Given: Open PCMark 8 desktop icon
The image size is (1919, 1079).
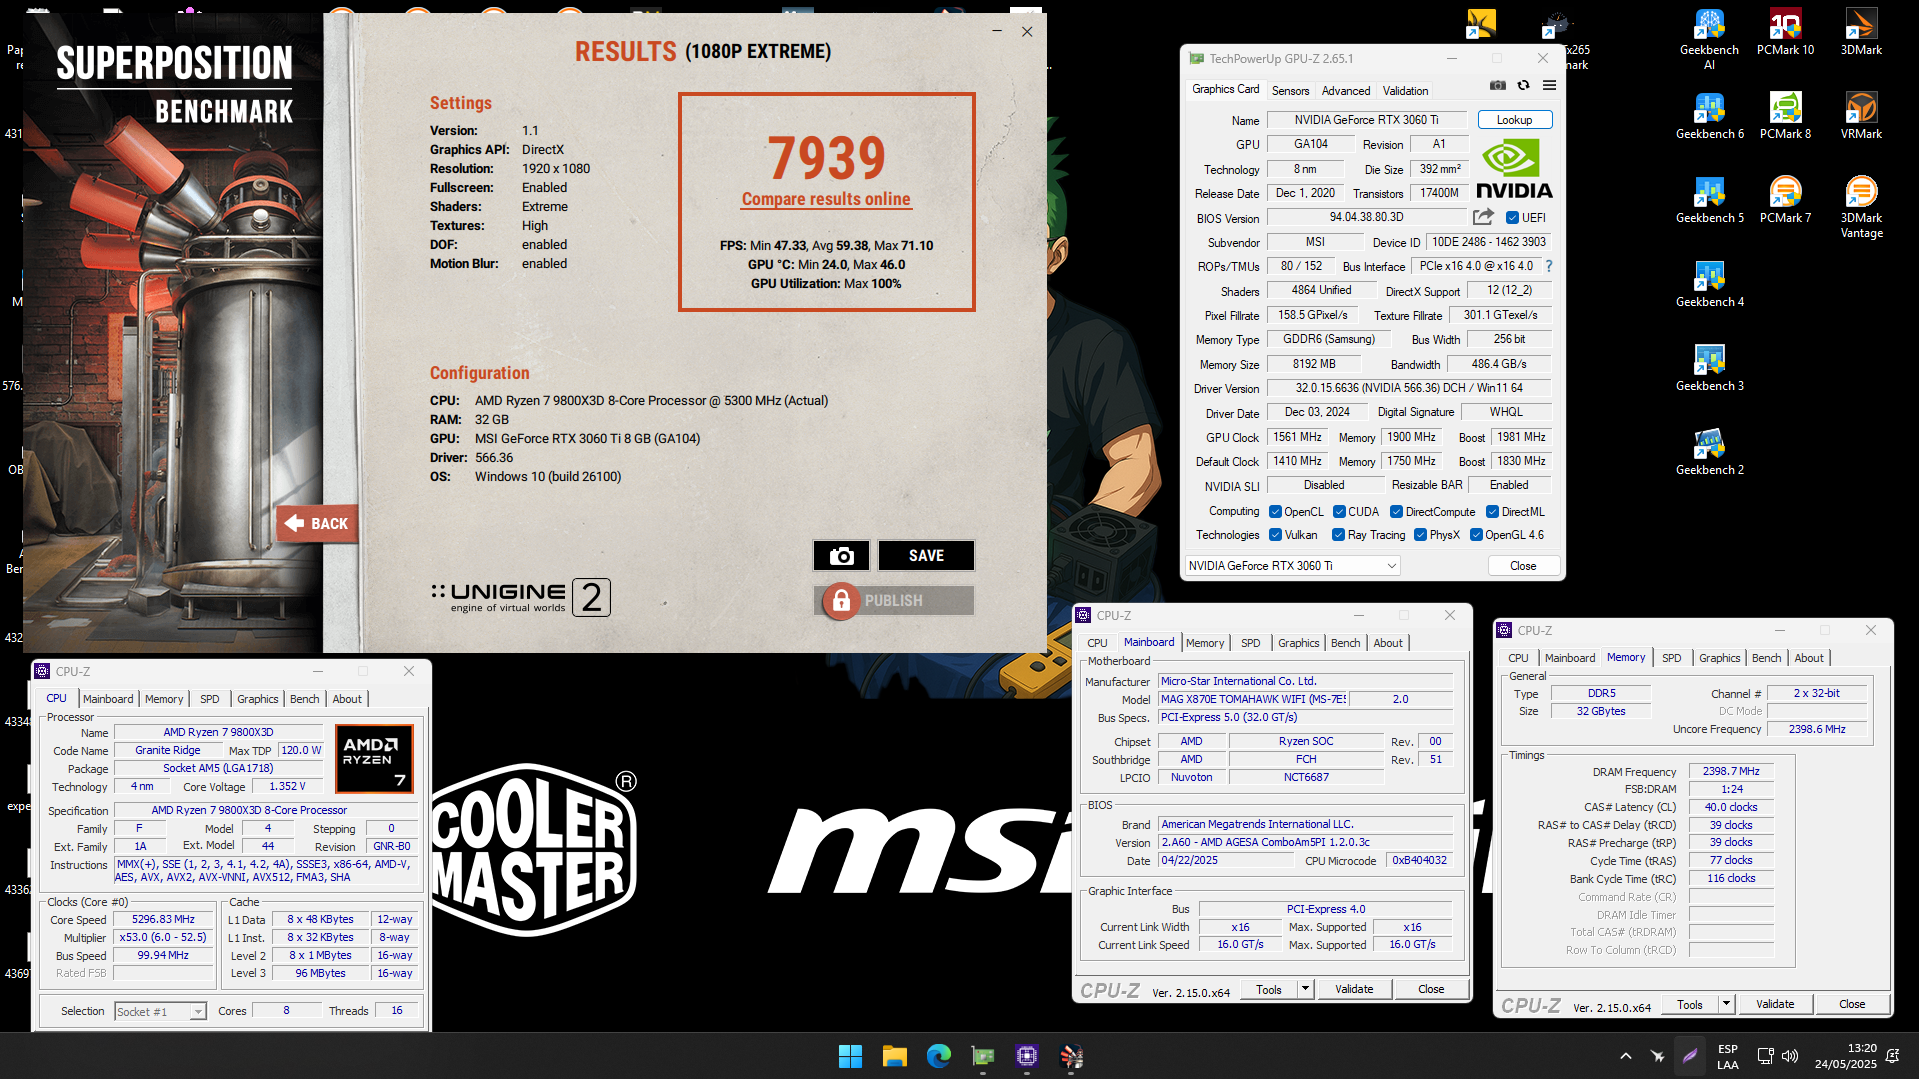Looking at the screenshot, I should tap(1785, 116).
